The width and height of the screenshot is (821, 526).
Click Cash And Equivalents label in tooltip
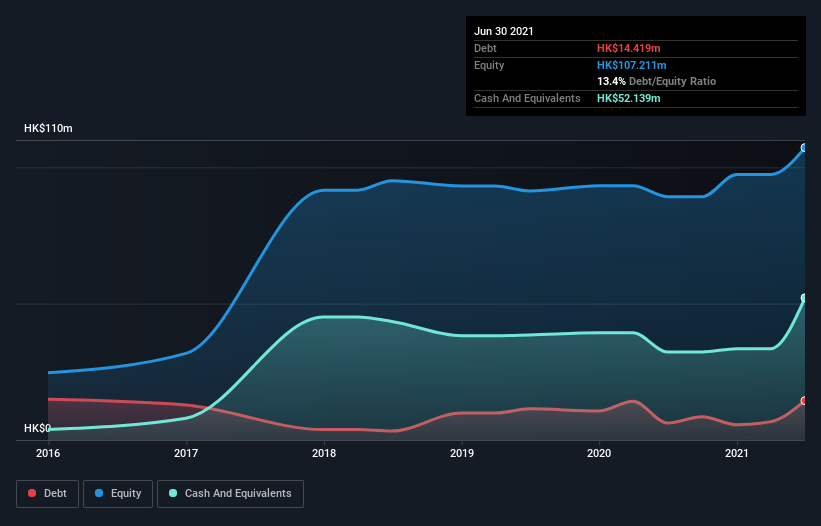pyautogui.click(x=527, y=98)
